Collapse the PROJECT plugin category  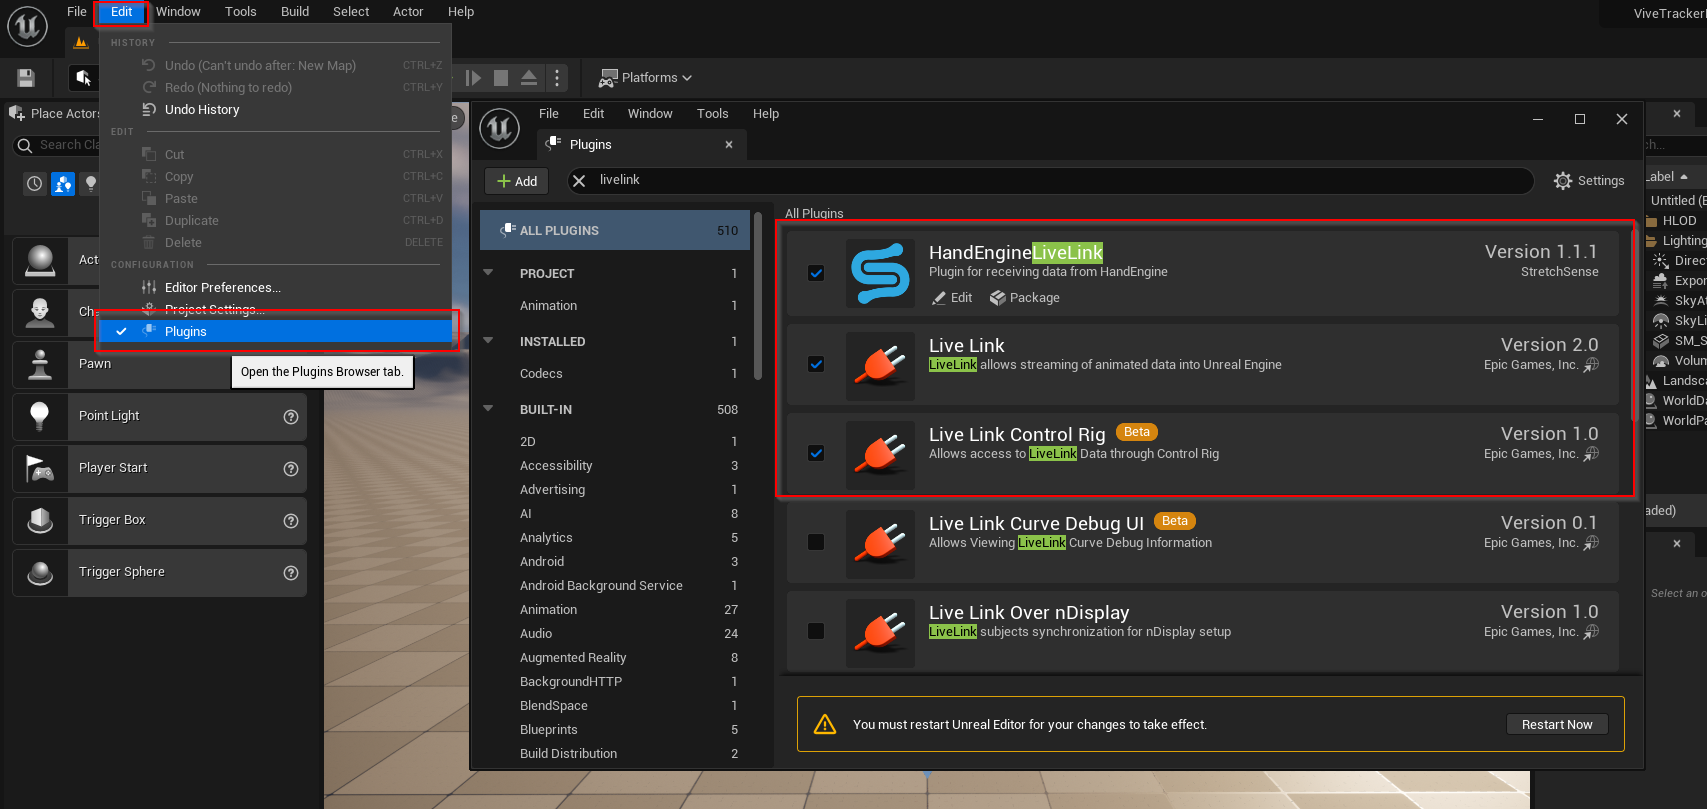pyautogui.click(x=488, y=273)
